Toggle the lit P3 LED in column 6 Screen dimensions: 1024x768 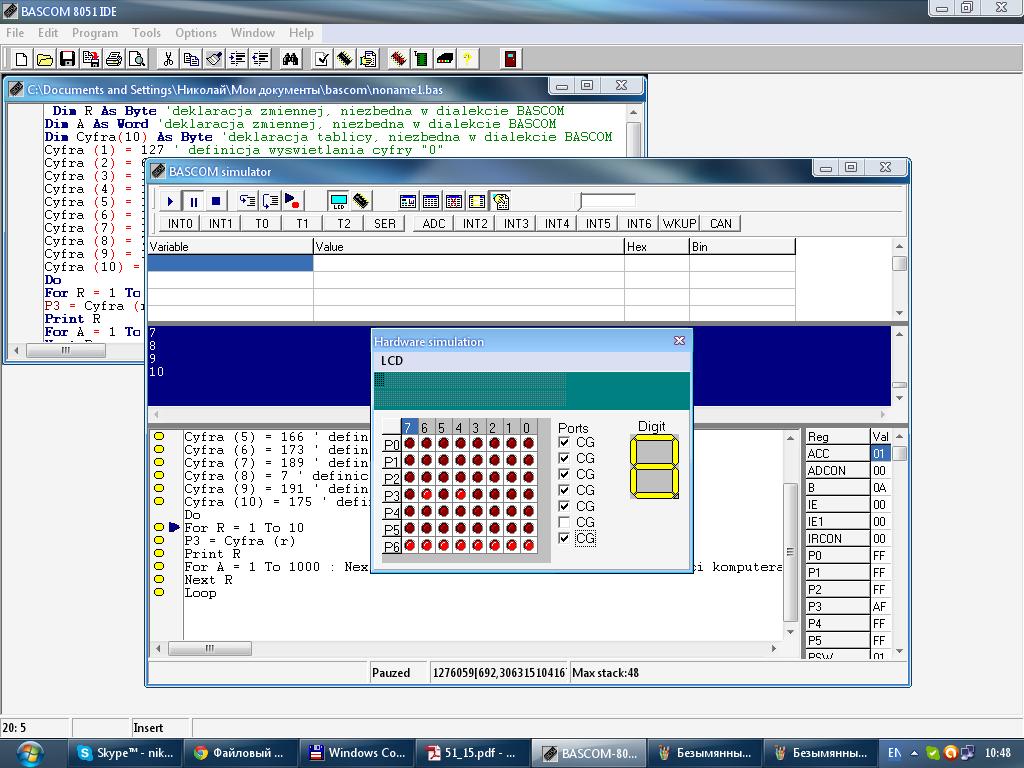click(x=426, y=494)
